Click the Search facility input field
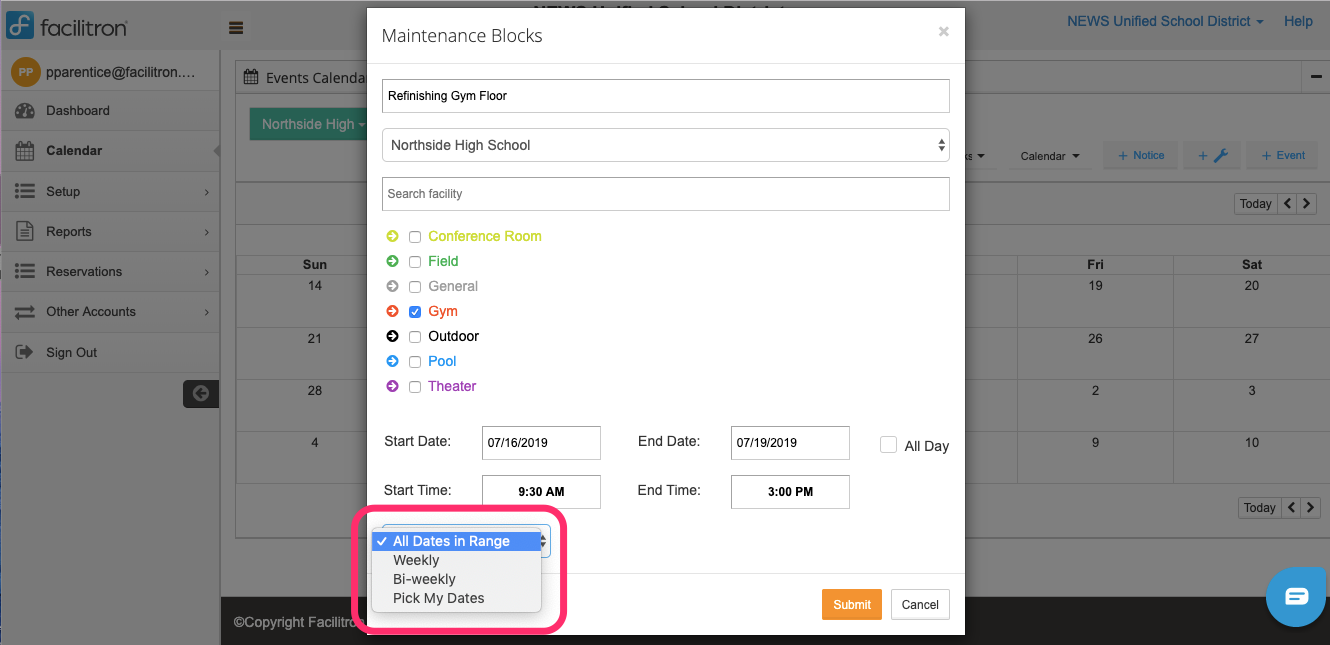 [665, 194]
